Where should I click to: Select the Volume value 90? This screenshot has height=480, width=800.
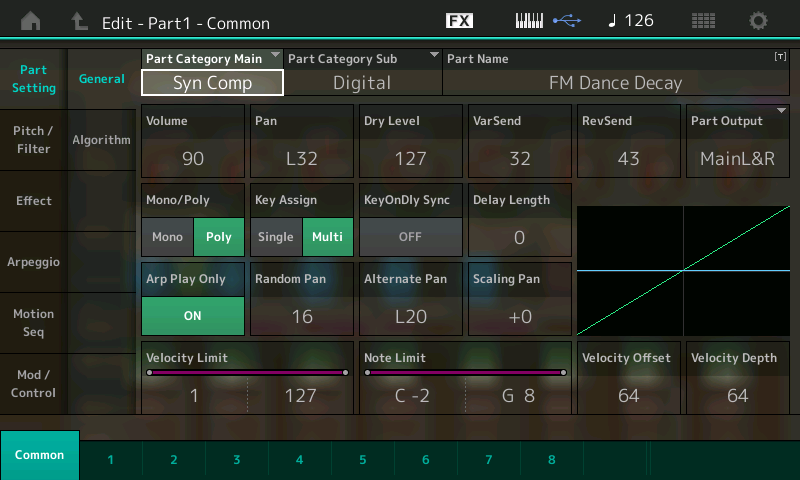(x=193, y=159)
